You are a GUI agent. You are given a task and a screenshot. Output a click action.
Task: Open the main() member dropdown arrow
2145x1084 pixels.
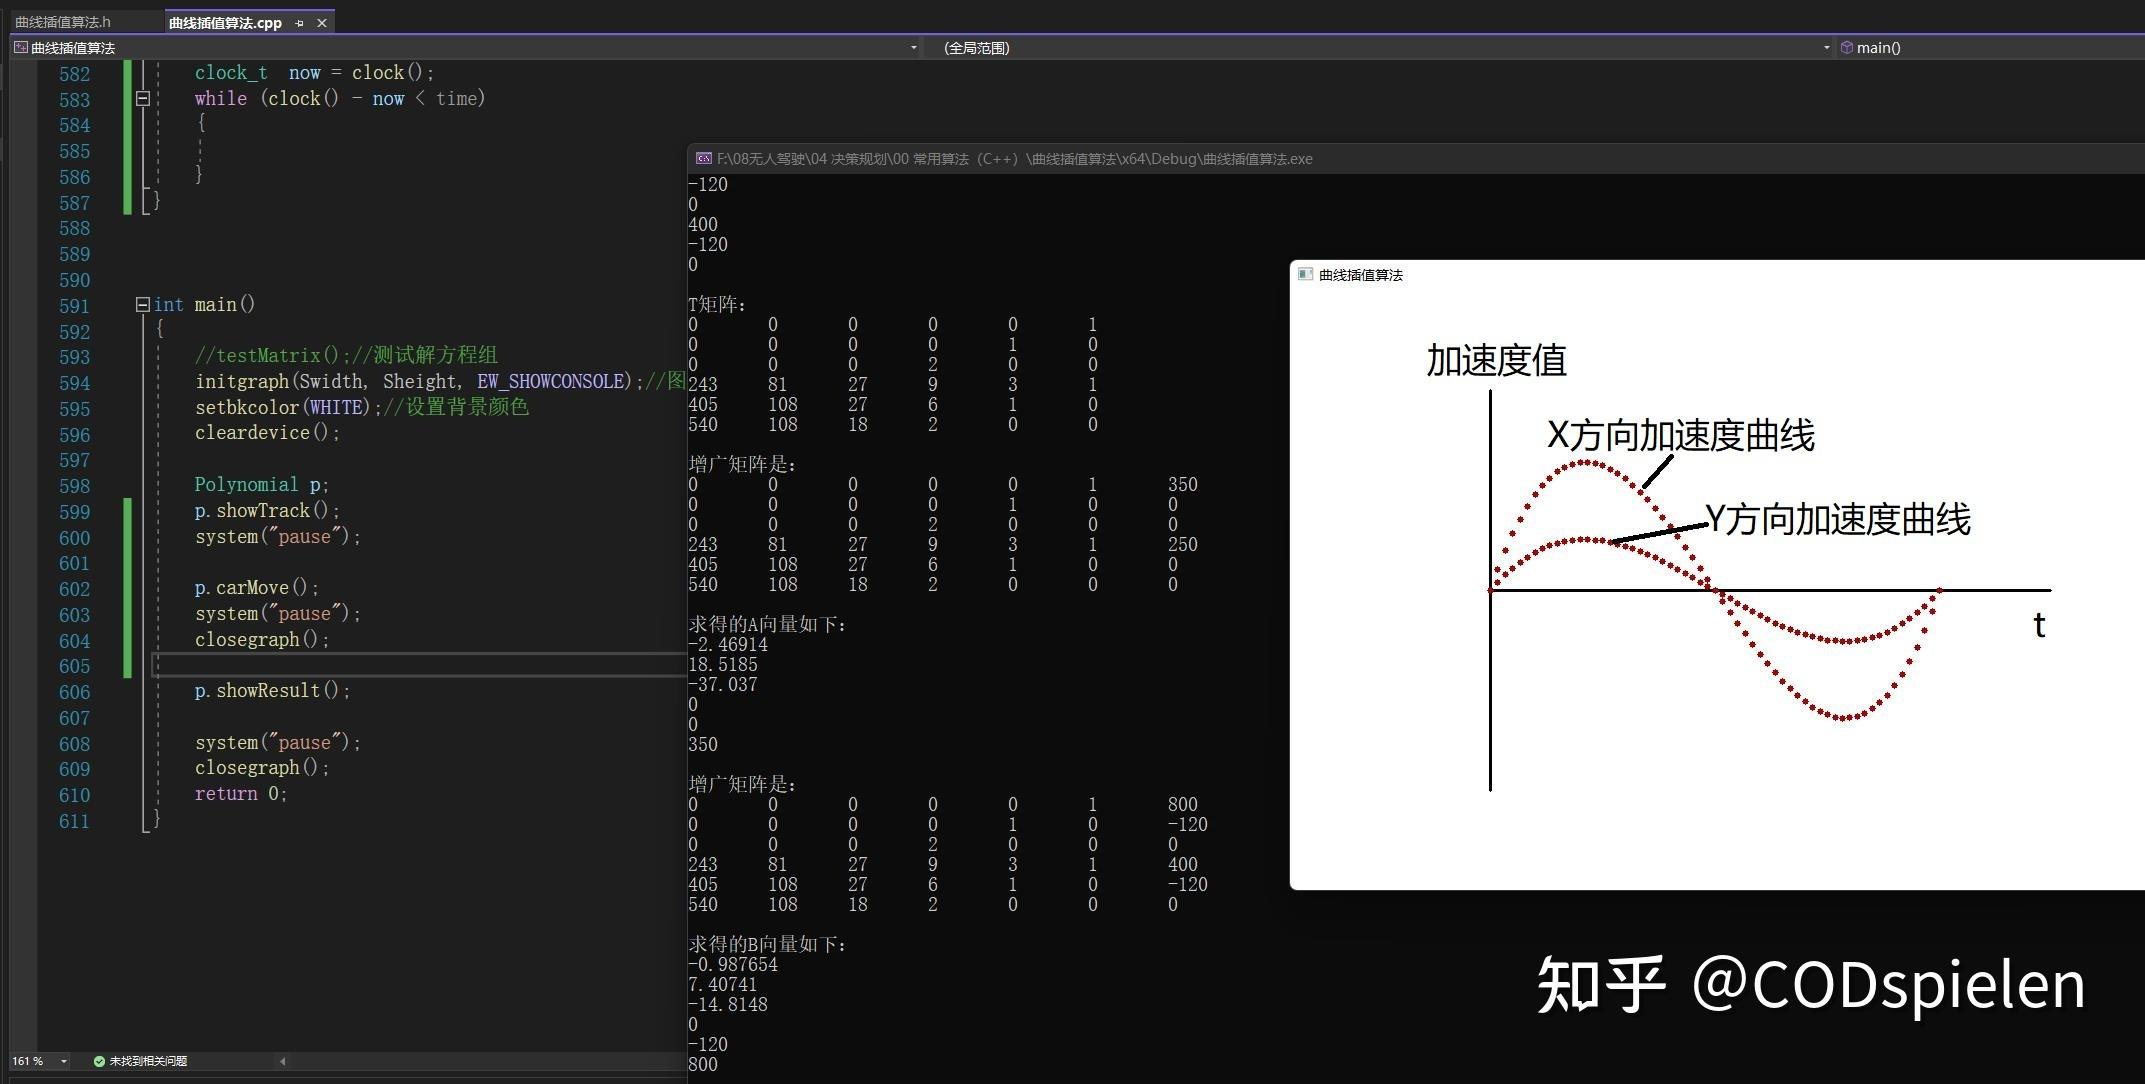tap(1828, 47)
